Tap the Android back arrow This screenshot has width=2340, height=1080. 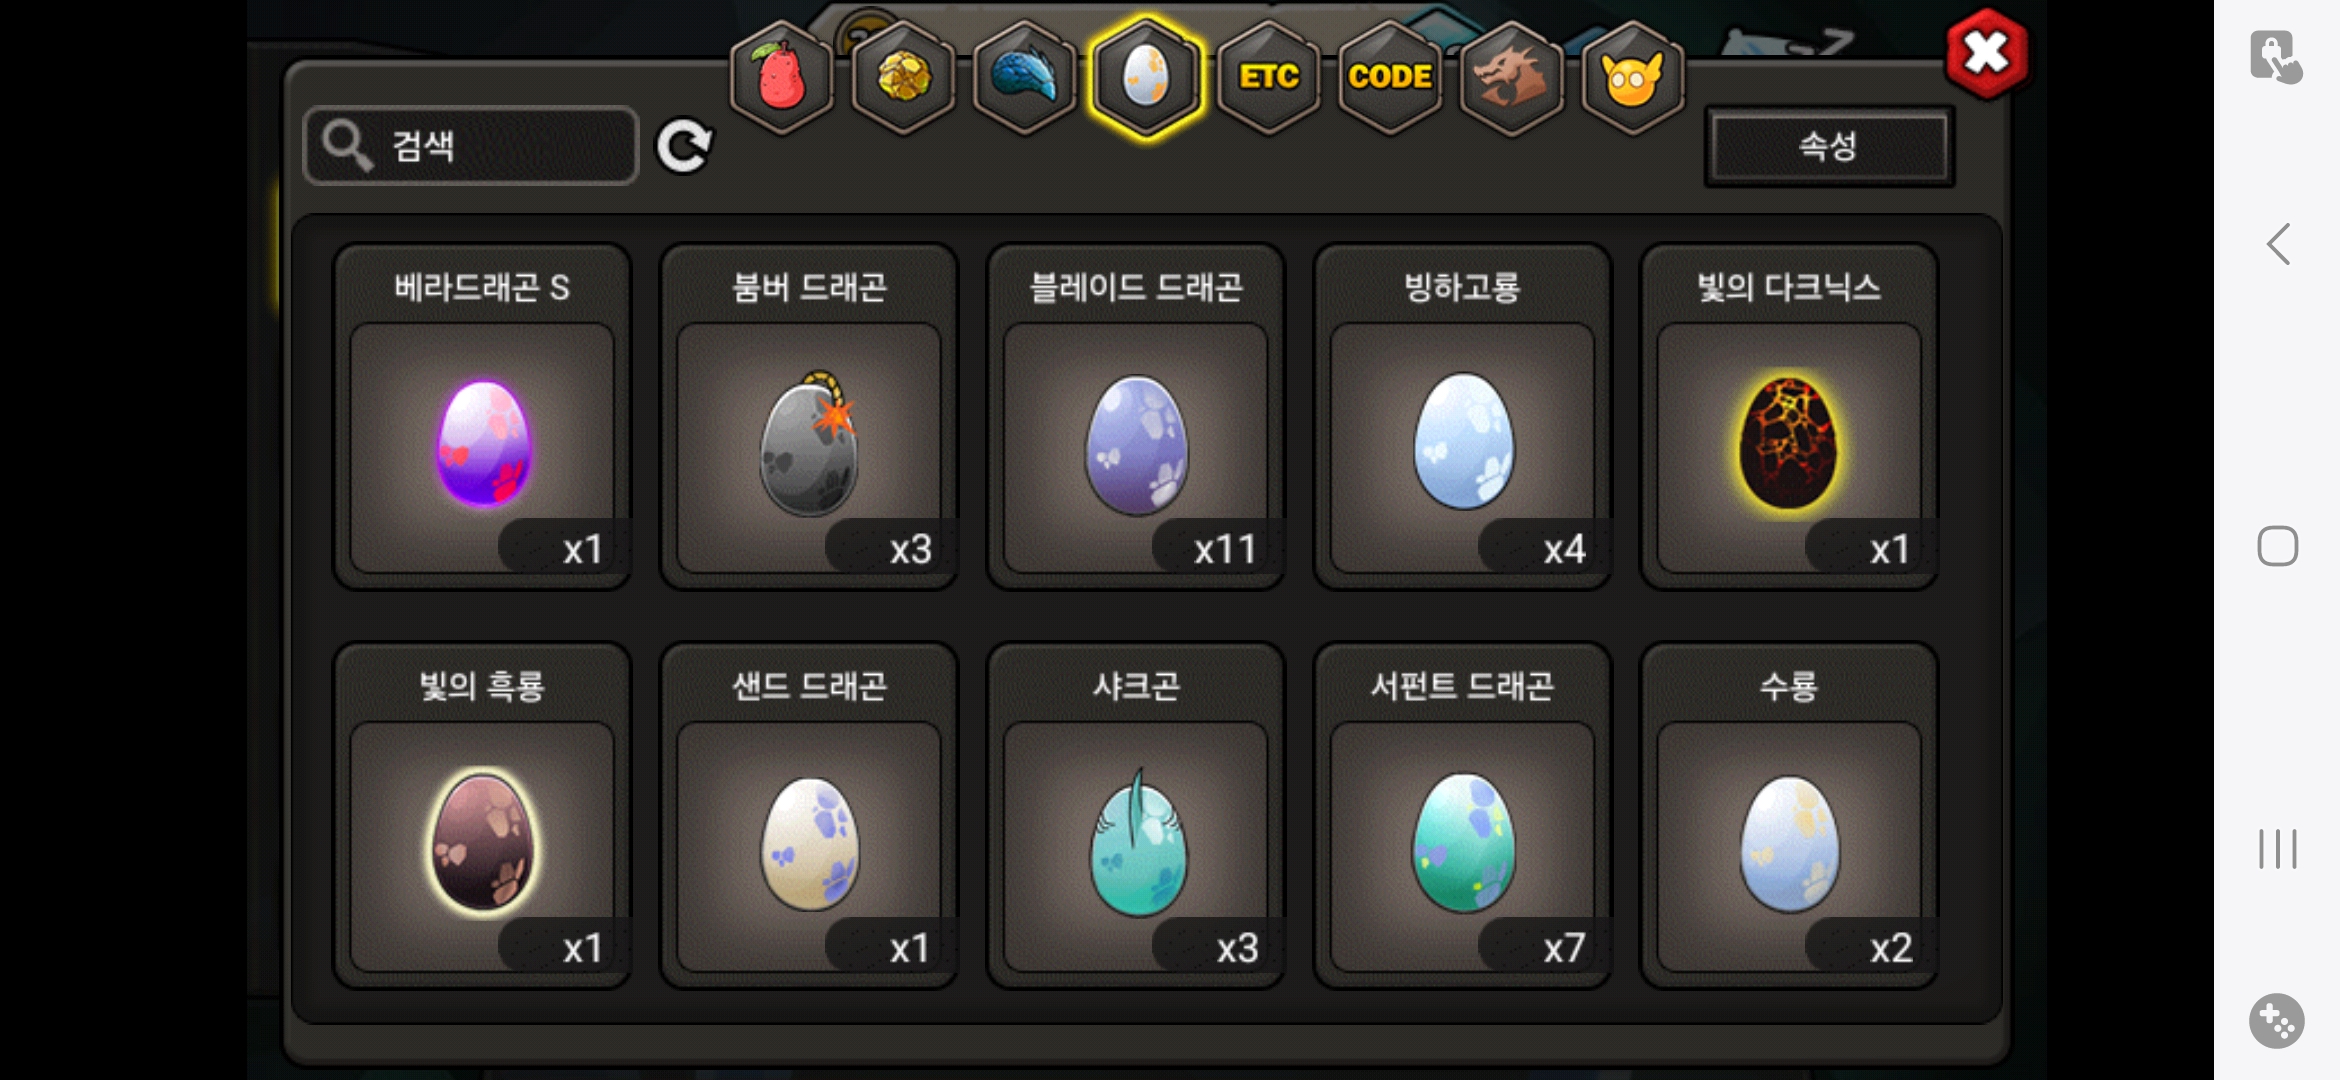pyautogui.click(x=2278, y=244)
